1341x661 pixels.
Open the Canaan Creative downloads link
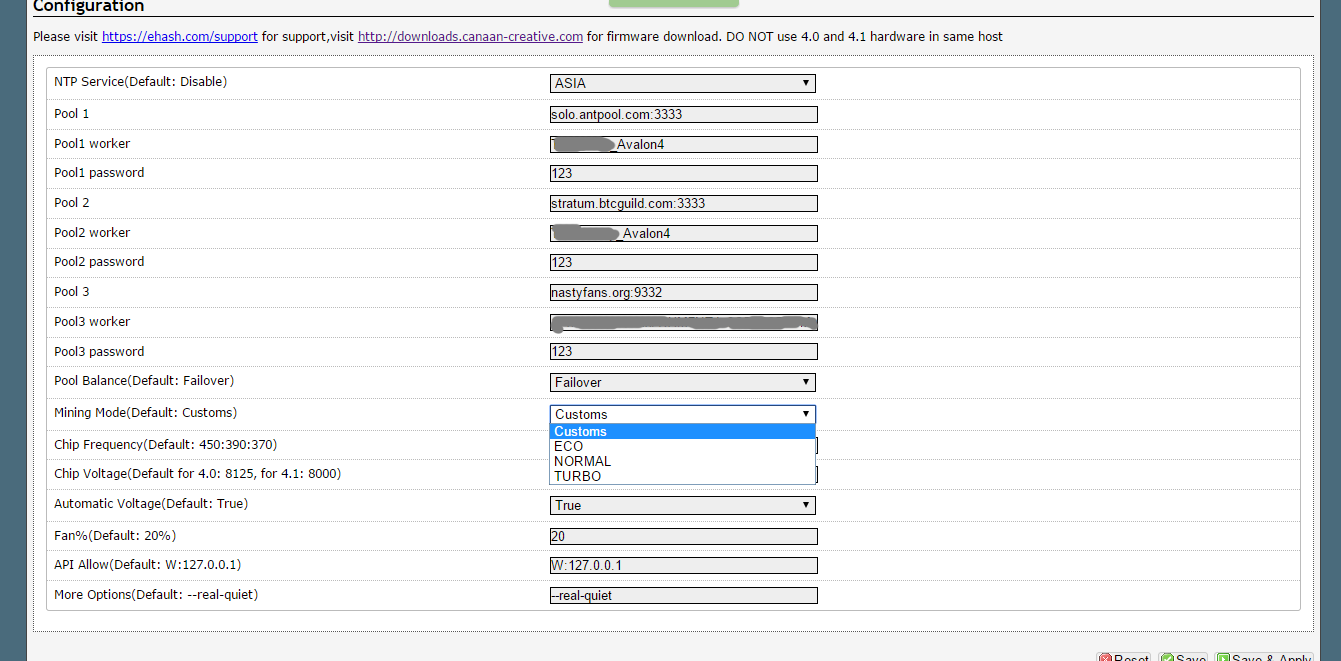tap(470, 36)
